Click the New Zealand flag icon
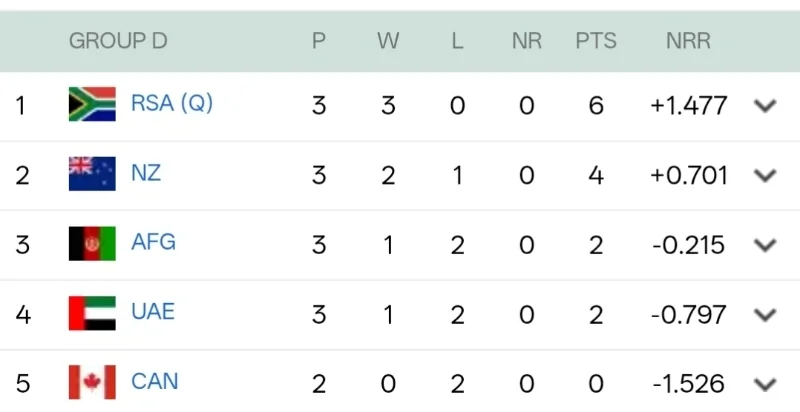 [92, 174]
